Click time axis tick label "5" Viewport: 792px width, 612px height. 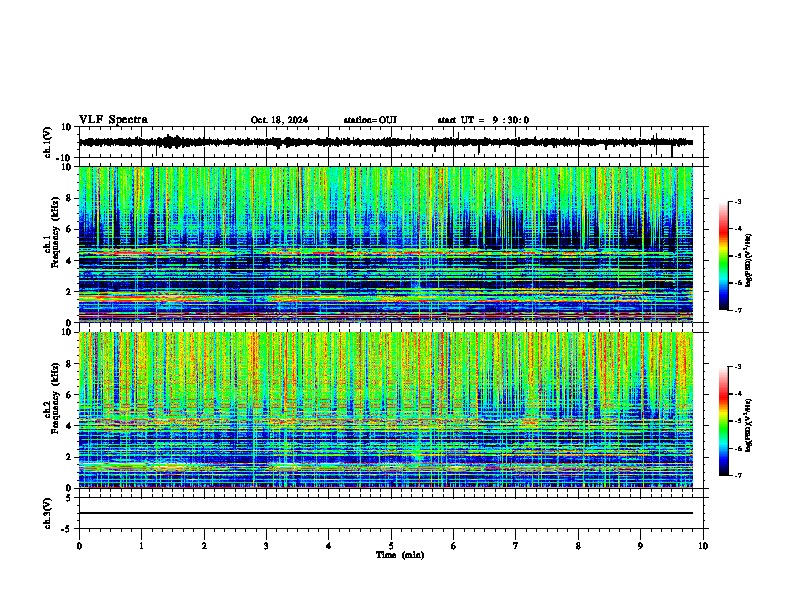391,546
